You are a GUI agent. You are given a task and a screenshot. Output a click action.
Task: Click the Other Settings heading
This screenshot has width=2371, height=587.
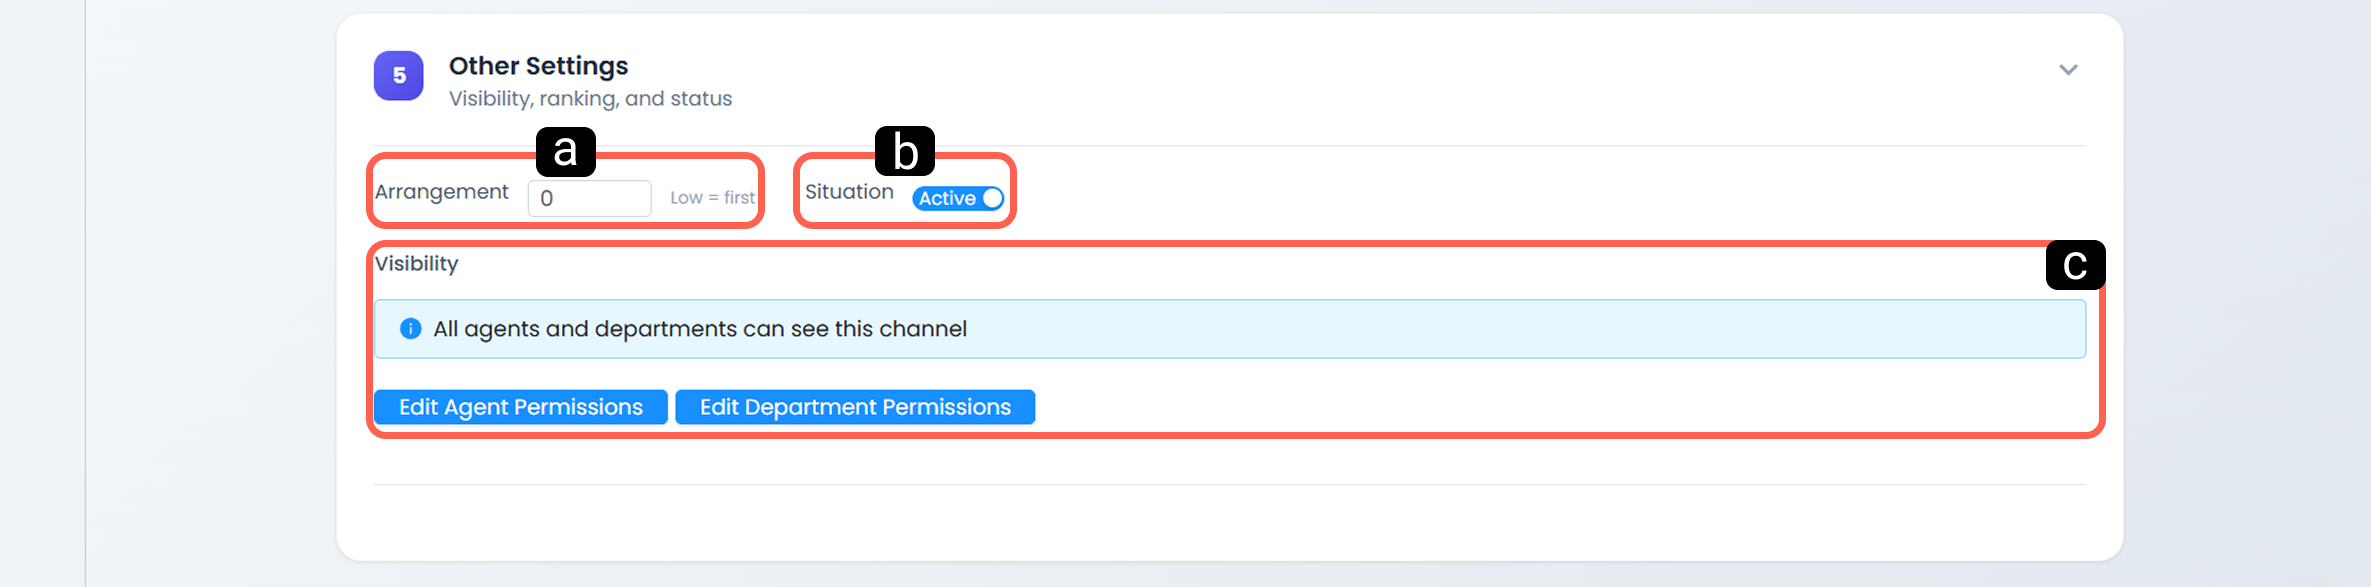[538, 66]
